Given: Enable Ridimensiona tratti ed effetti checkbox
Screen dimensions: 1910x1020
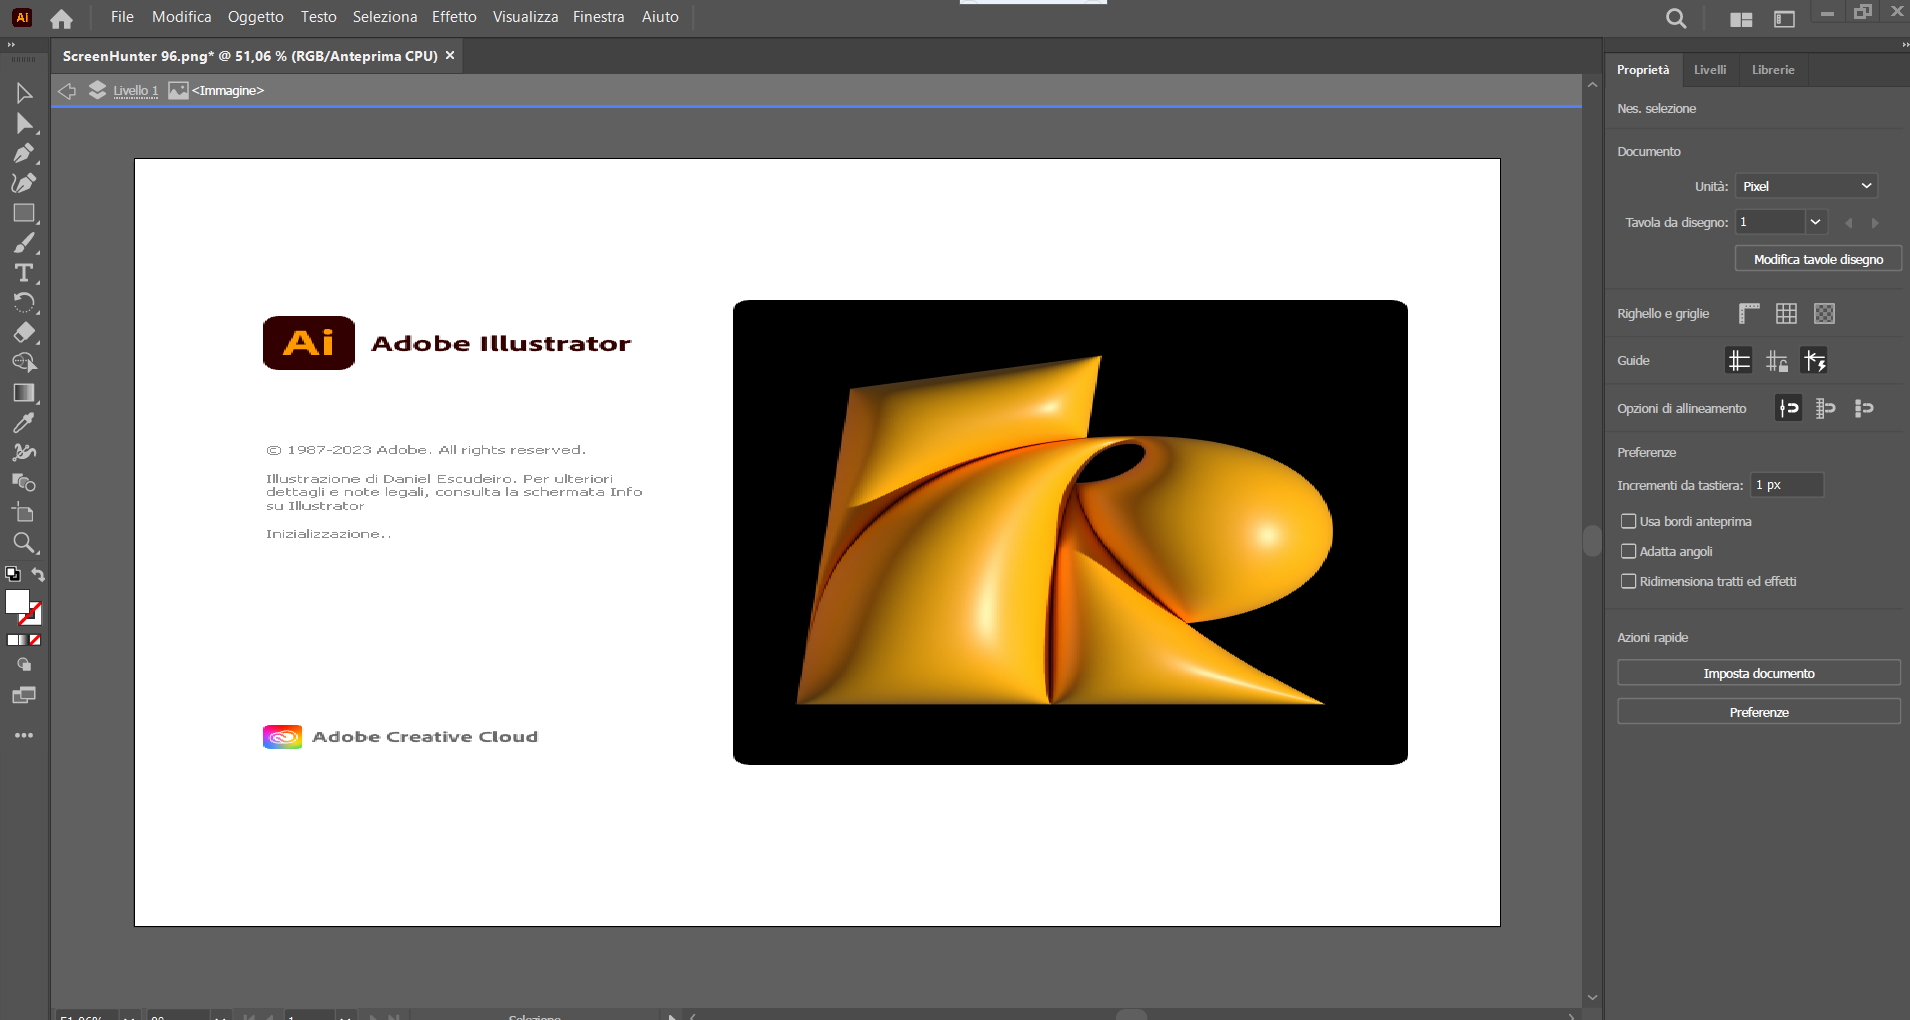Looking at the screenshot, I should (1629, 581).
